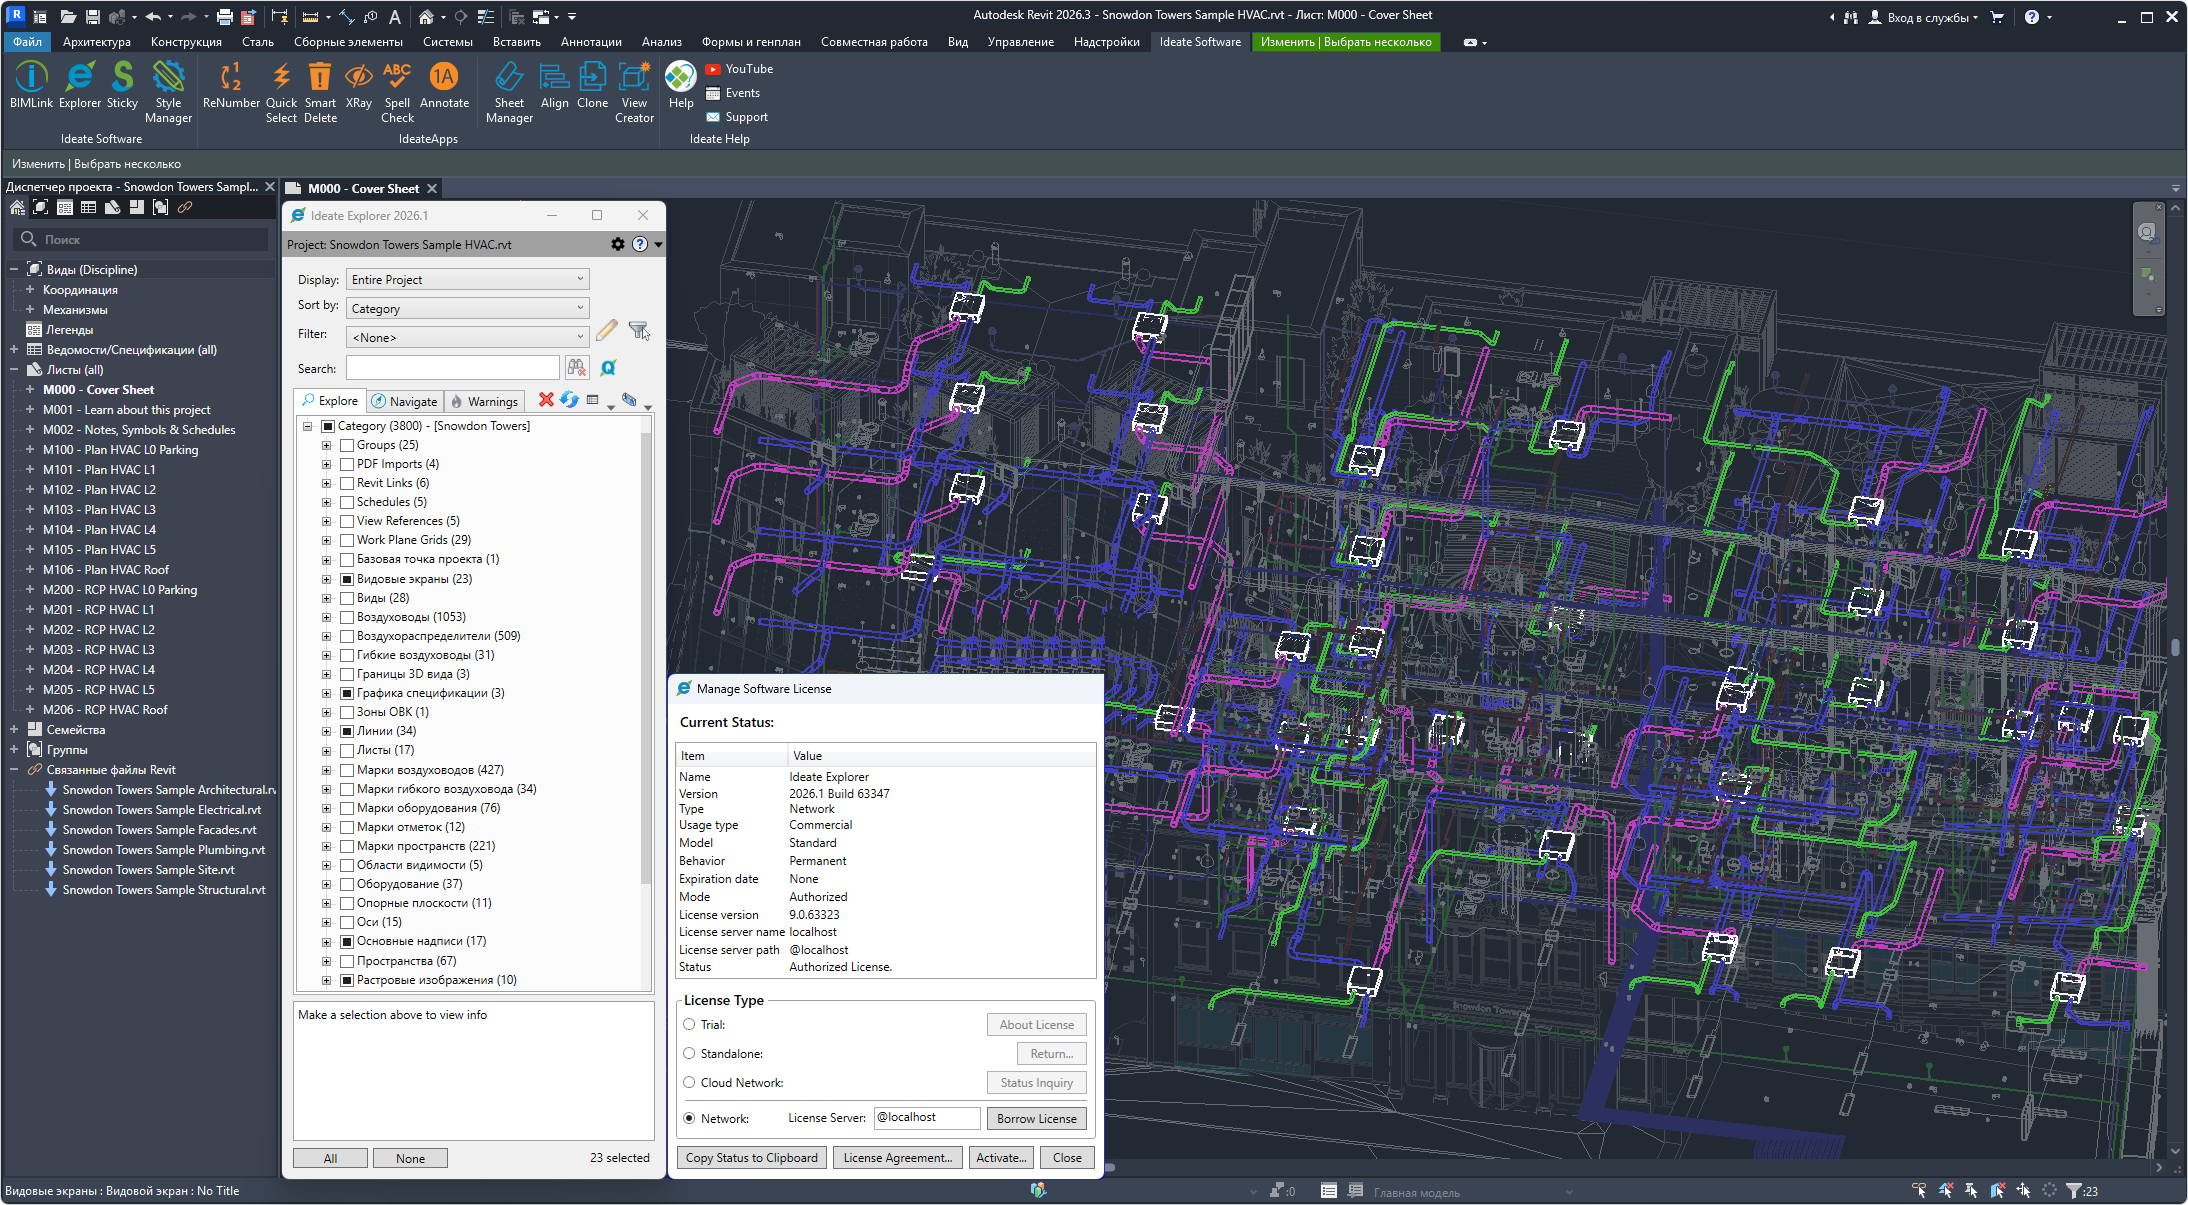Launch Ideate Explorer from ribbon
This screenshot has height=1205, width=2188.
[80, 85]
